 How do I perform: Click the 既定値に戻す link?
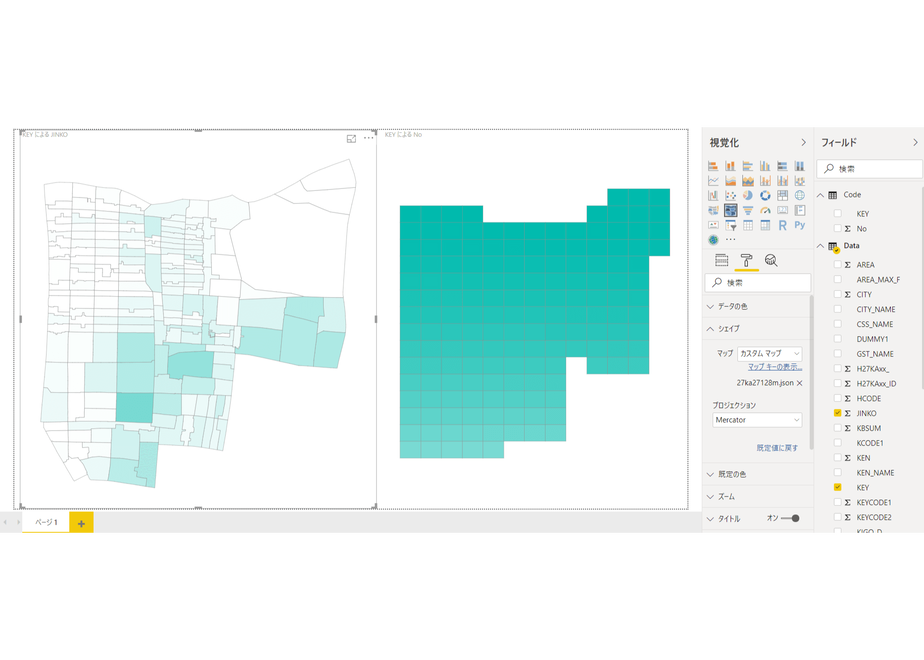coord(777,448)
